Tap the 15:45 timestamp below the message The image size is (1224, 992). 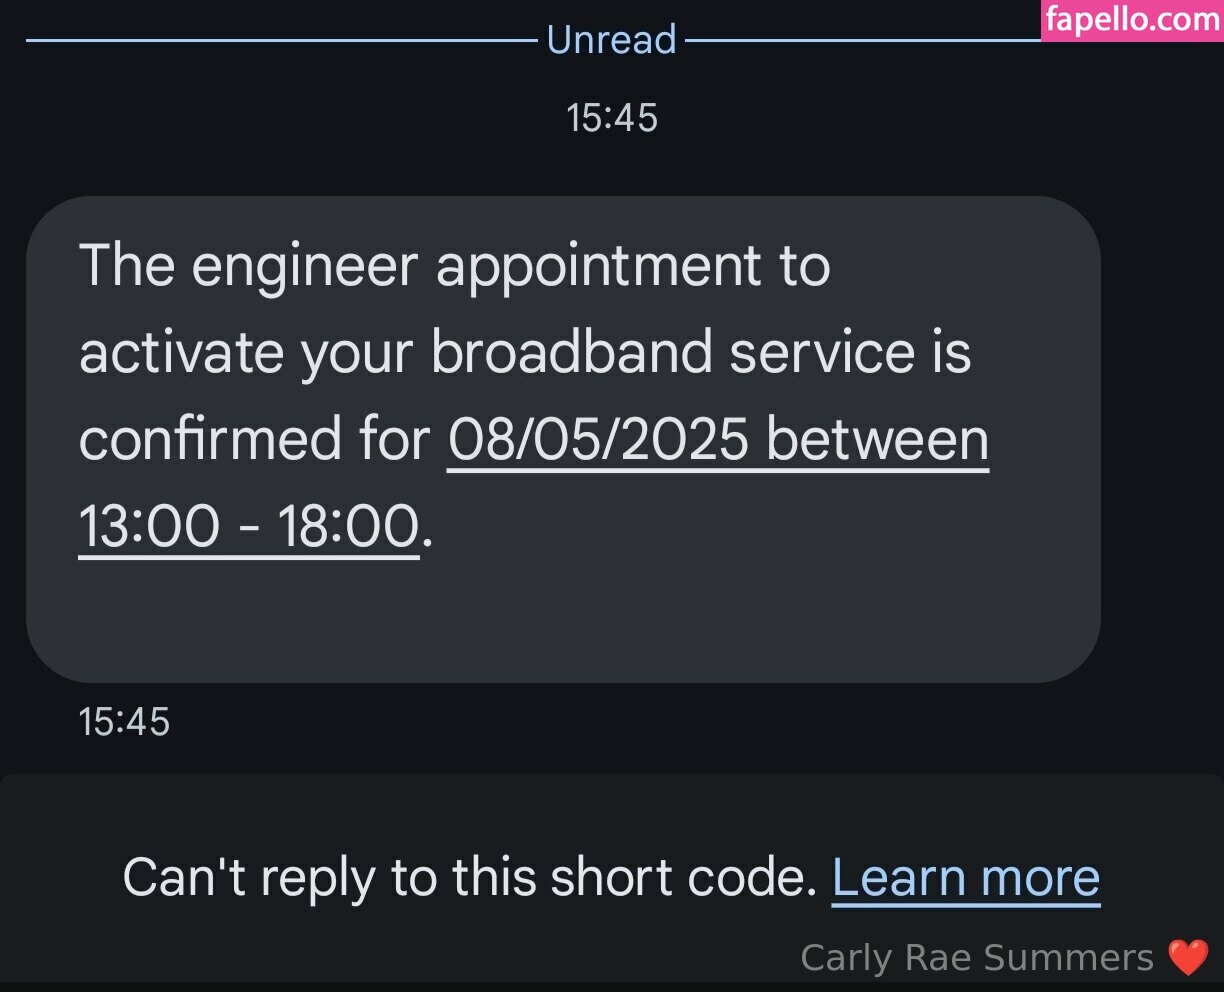[124, 721]
